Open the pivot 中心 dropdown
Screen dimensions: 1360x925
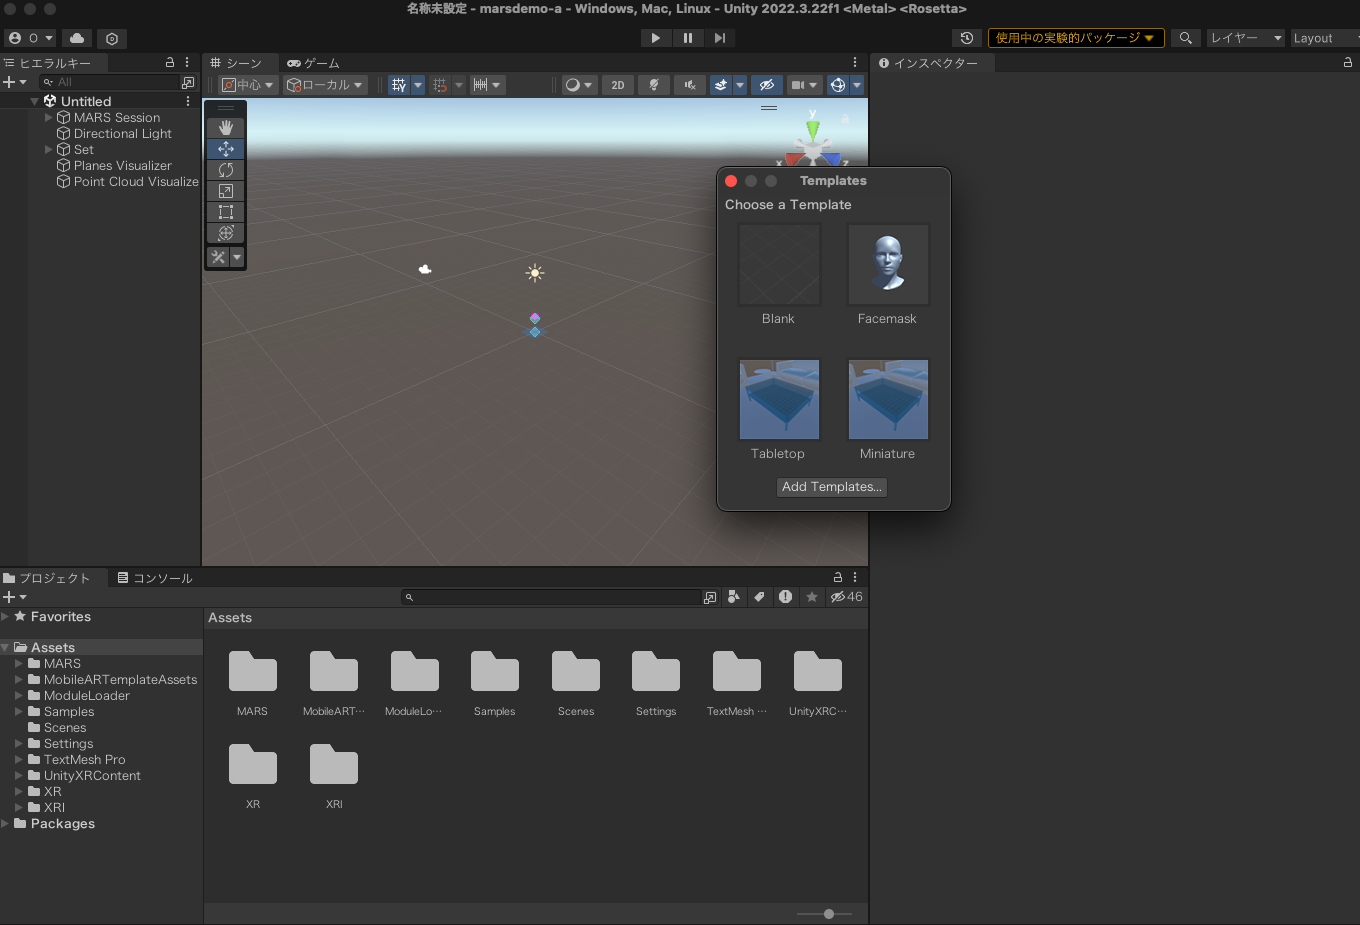[248, 85]
